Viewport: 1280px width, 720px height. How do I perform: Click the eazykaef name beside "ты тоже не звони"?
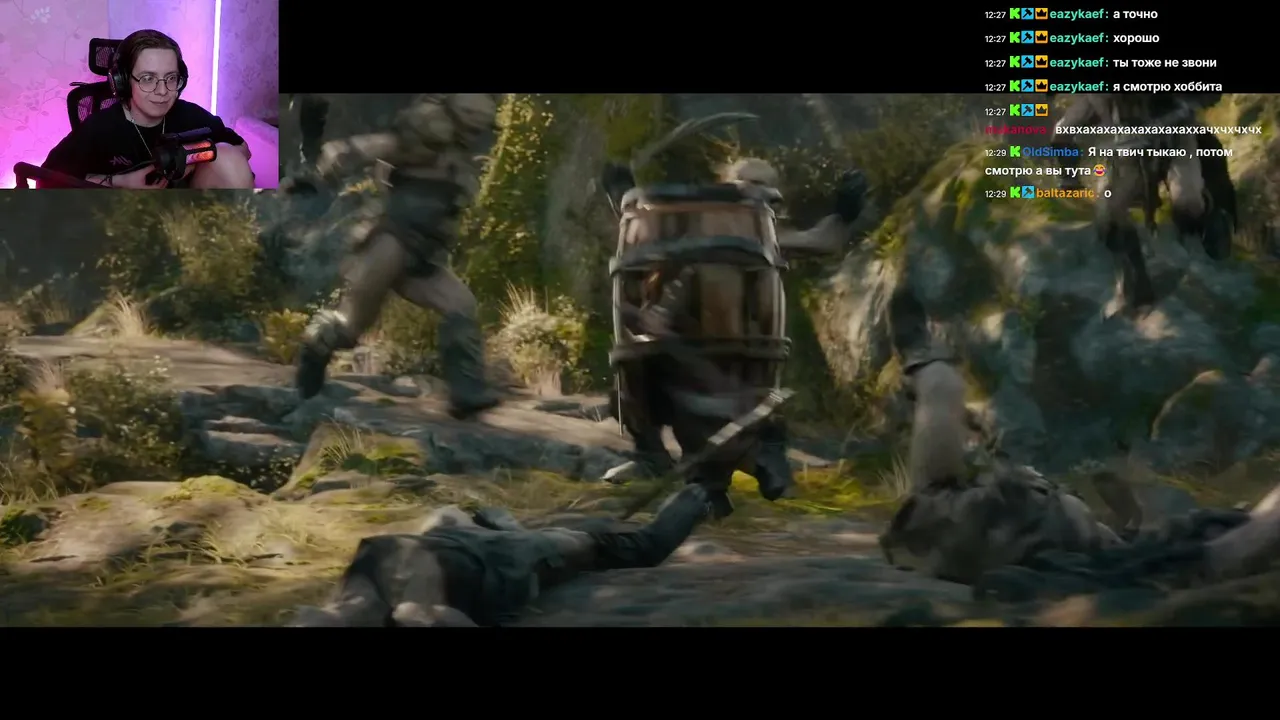tap(1078, 62)
